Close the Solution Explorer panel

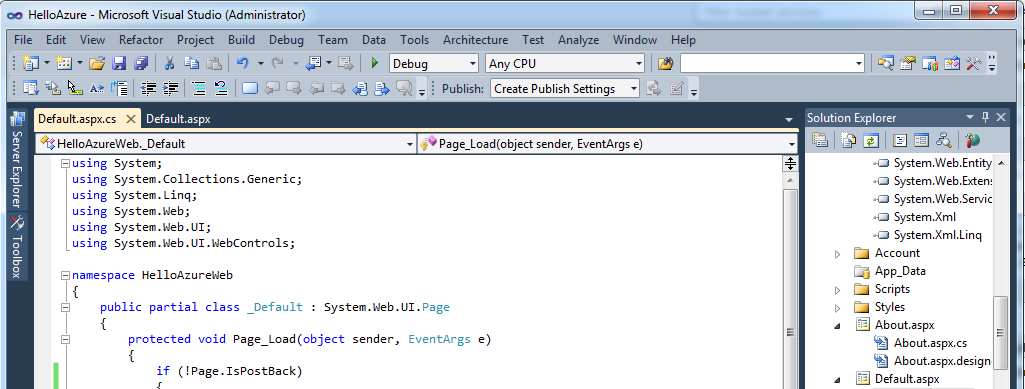(x=1001, y=118)
